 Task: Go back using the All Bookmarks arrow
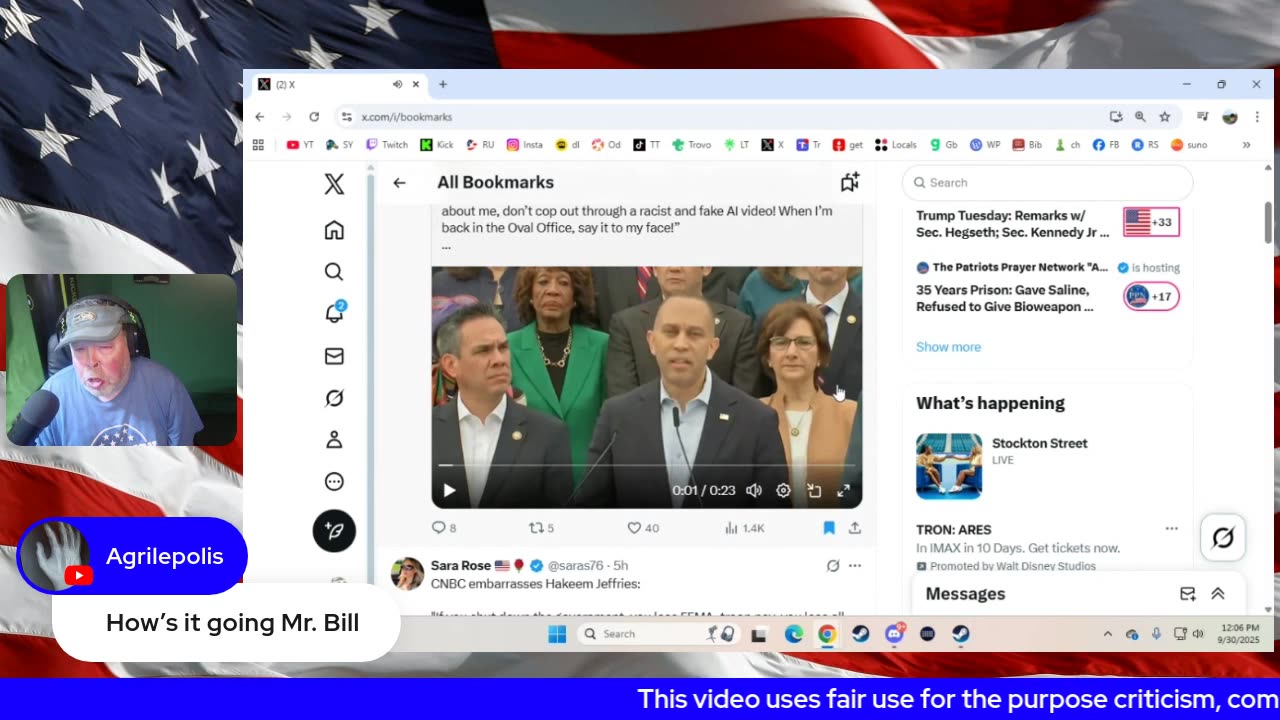coord(399,182)
